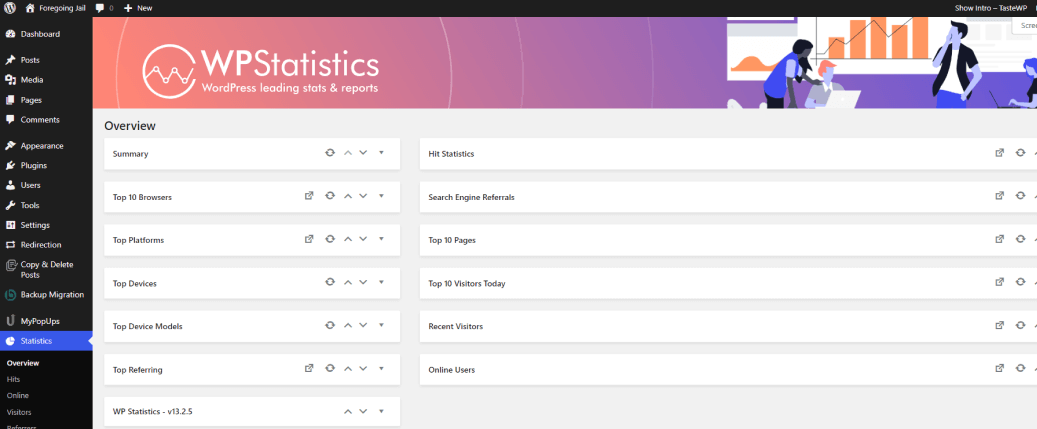Viewport: 1037px width, 429px height.
Task: Open Plugins in the sidebar menu
Action: 46,166
